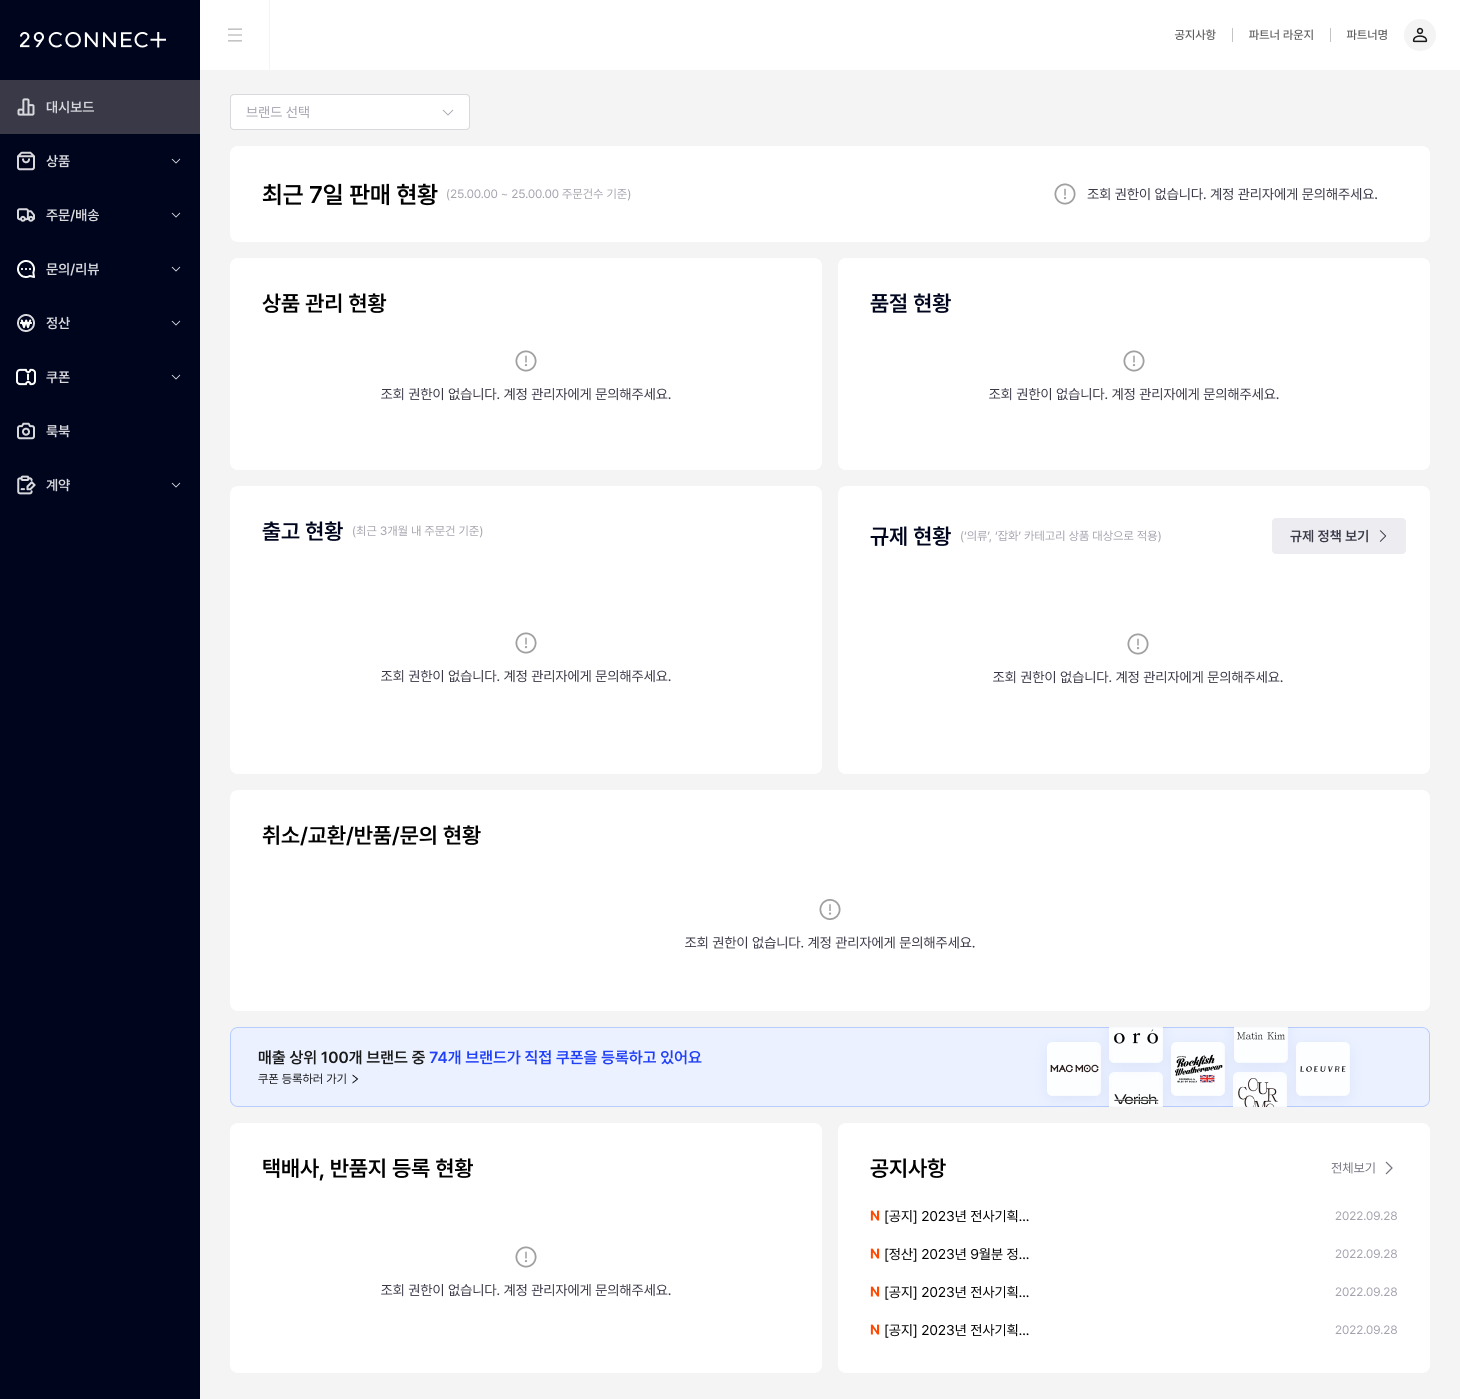Click the 29CONNECT+ logo

click(x=93, y=40)
